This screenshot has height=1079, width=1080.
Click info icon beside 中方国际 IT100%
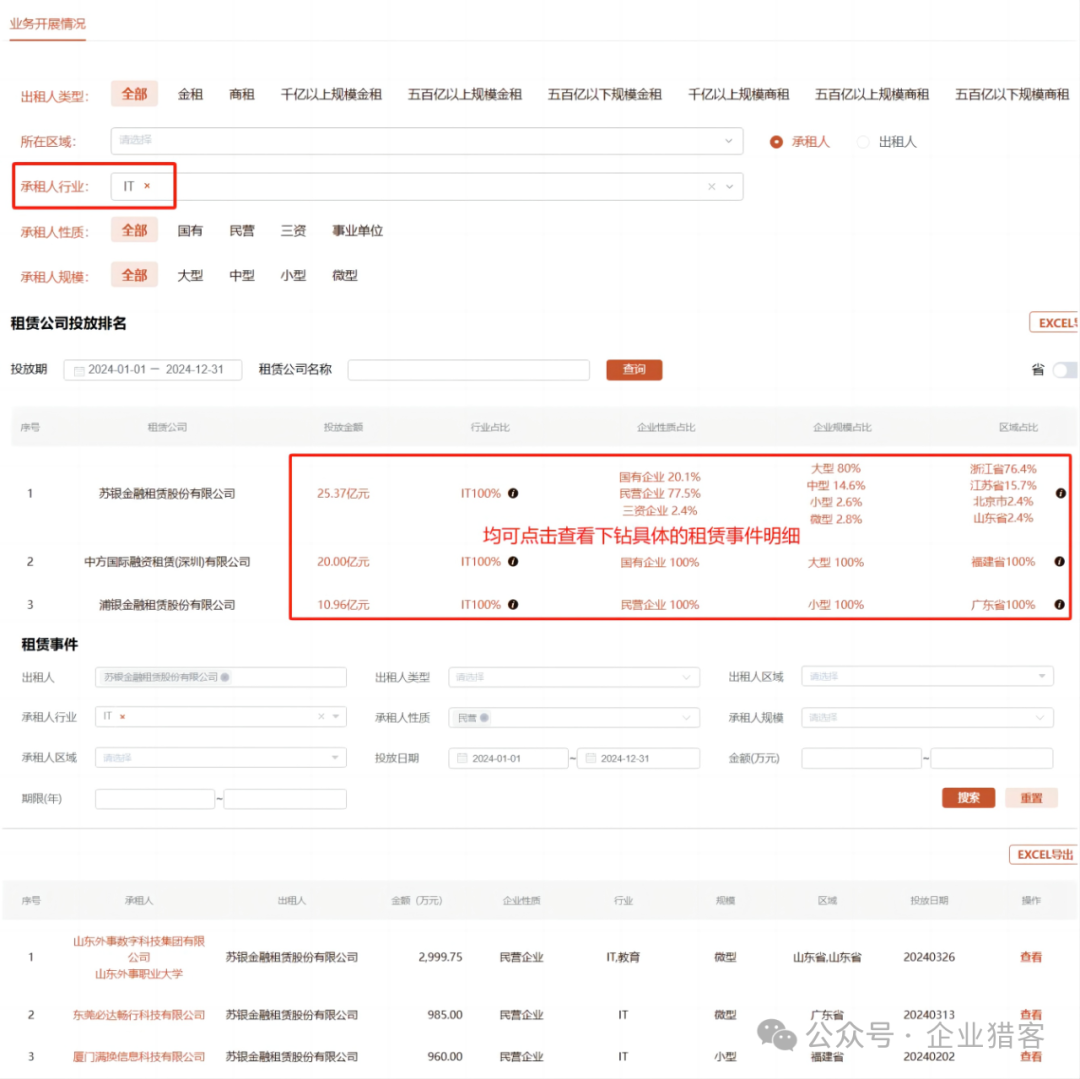(513, 561)
